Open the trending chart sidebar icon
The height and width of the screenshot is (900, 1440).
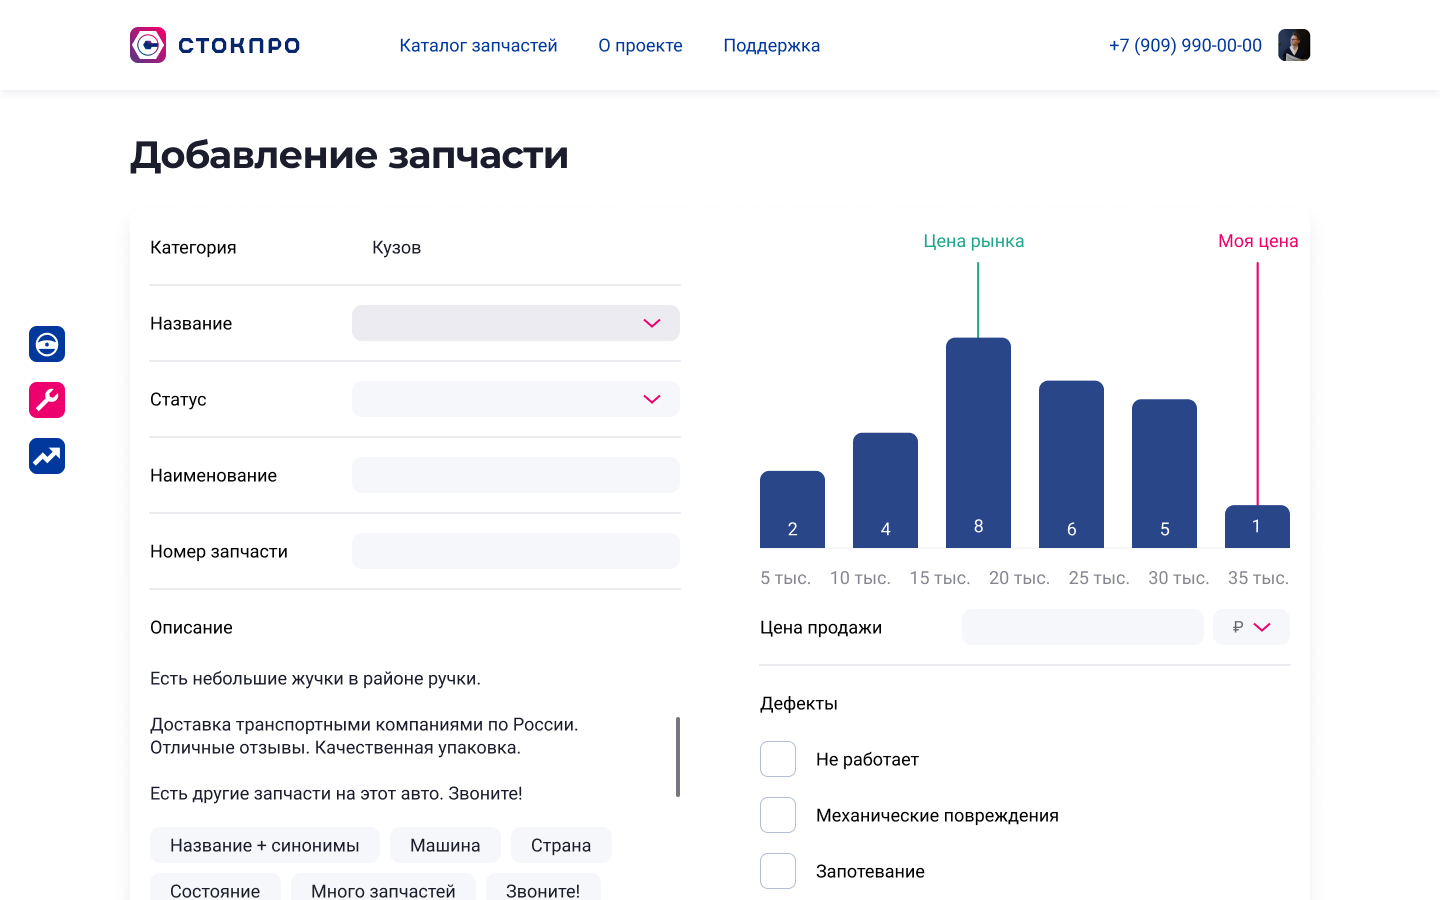47,456
